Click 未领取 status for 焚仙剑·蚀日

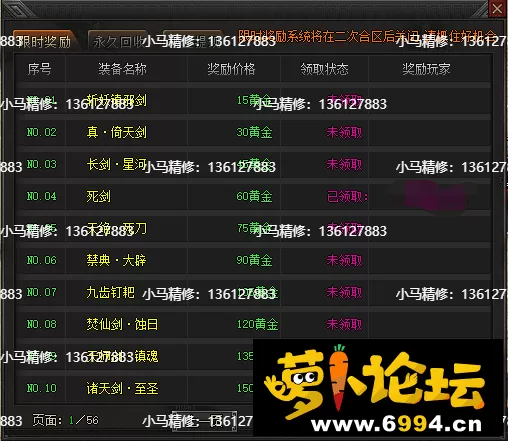[344, 324]
